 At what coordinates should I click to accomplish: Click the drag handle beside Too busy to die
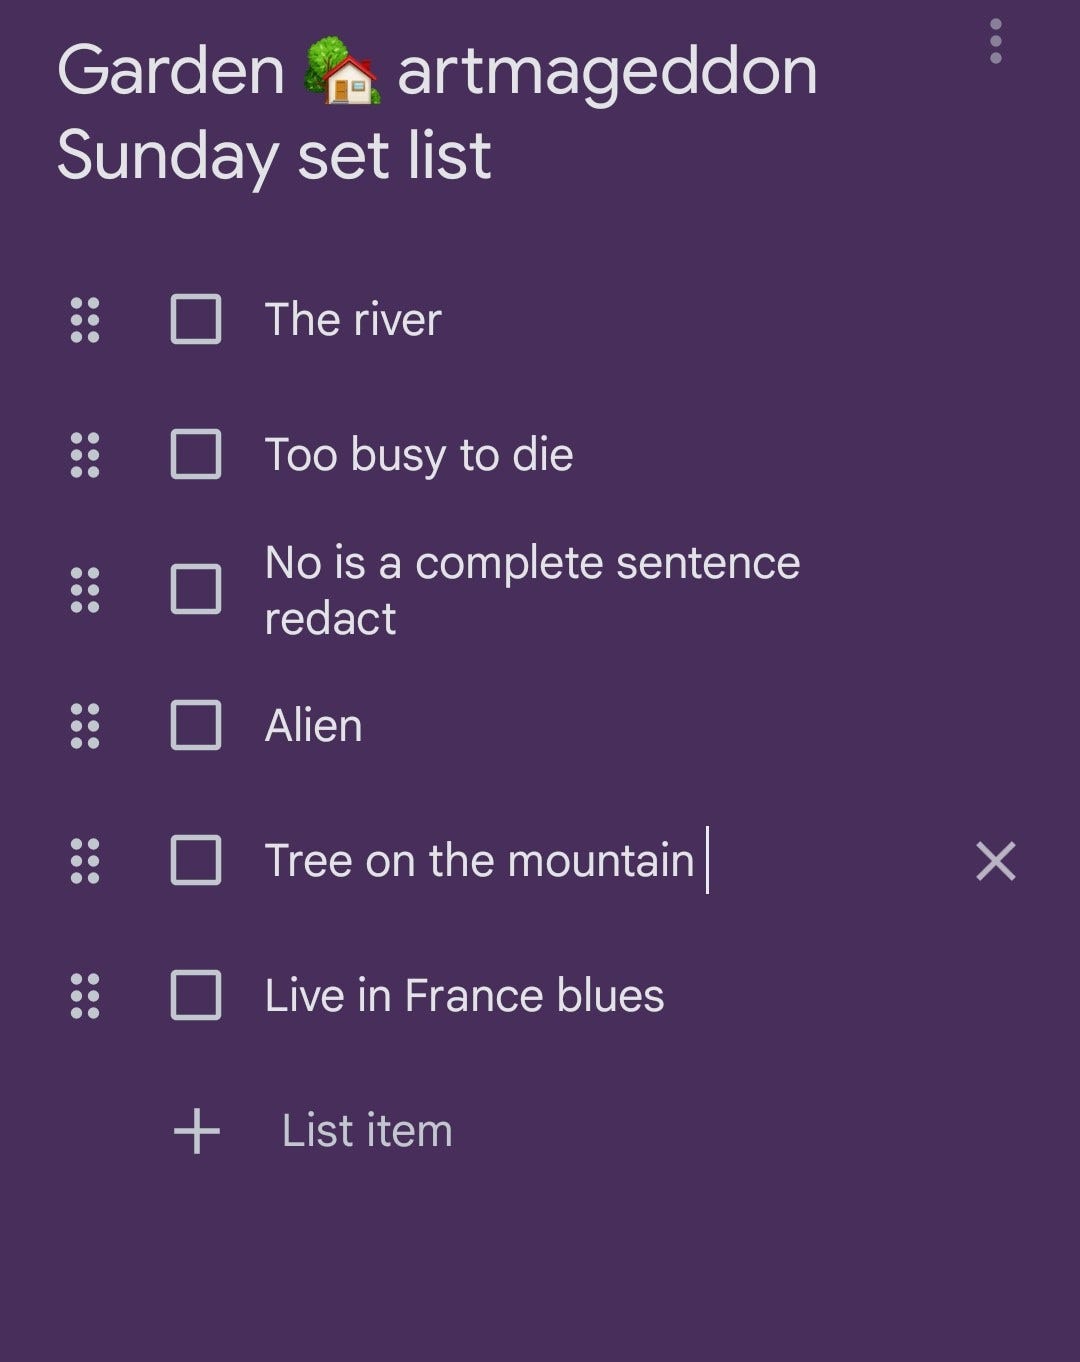85,455
